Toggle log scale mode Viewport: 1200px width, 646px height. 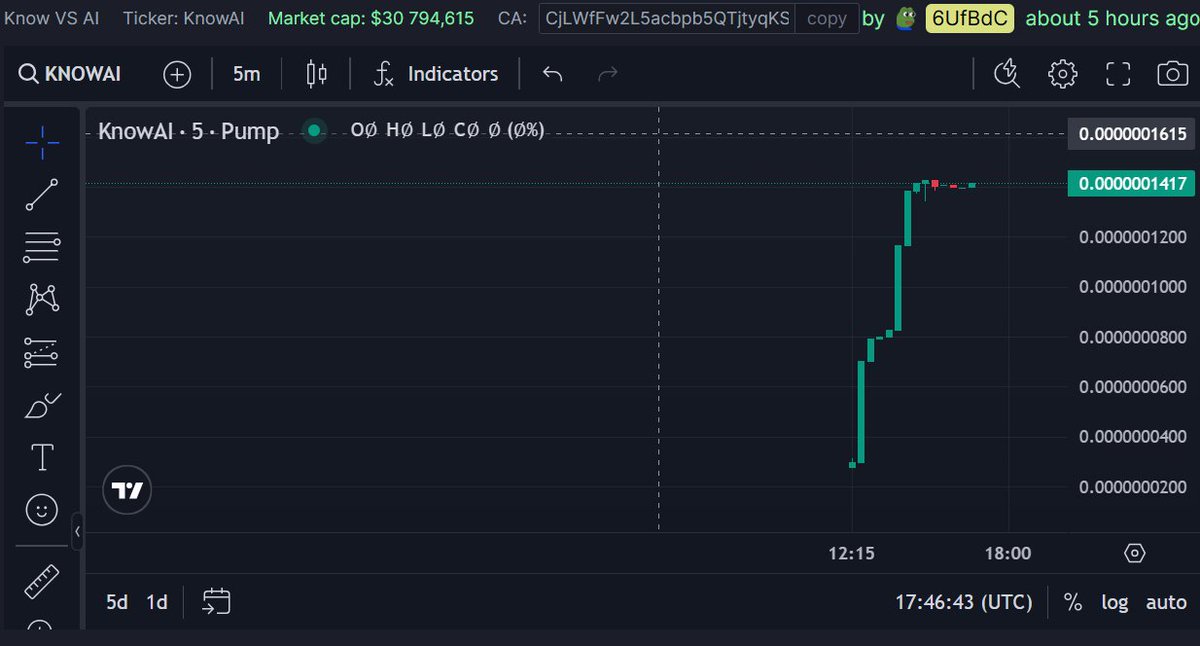pyautogui.click(x=1115, y=603)
